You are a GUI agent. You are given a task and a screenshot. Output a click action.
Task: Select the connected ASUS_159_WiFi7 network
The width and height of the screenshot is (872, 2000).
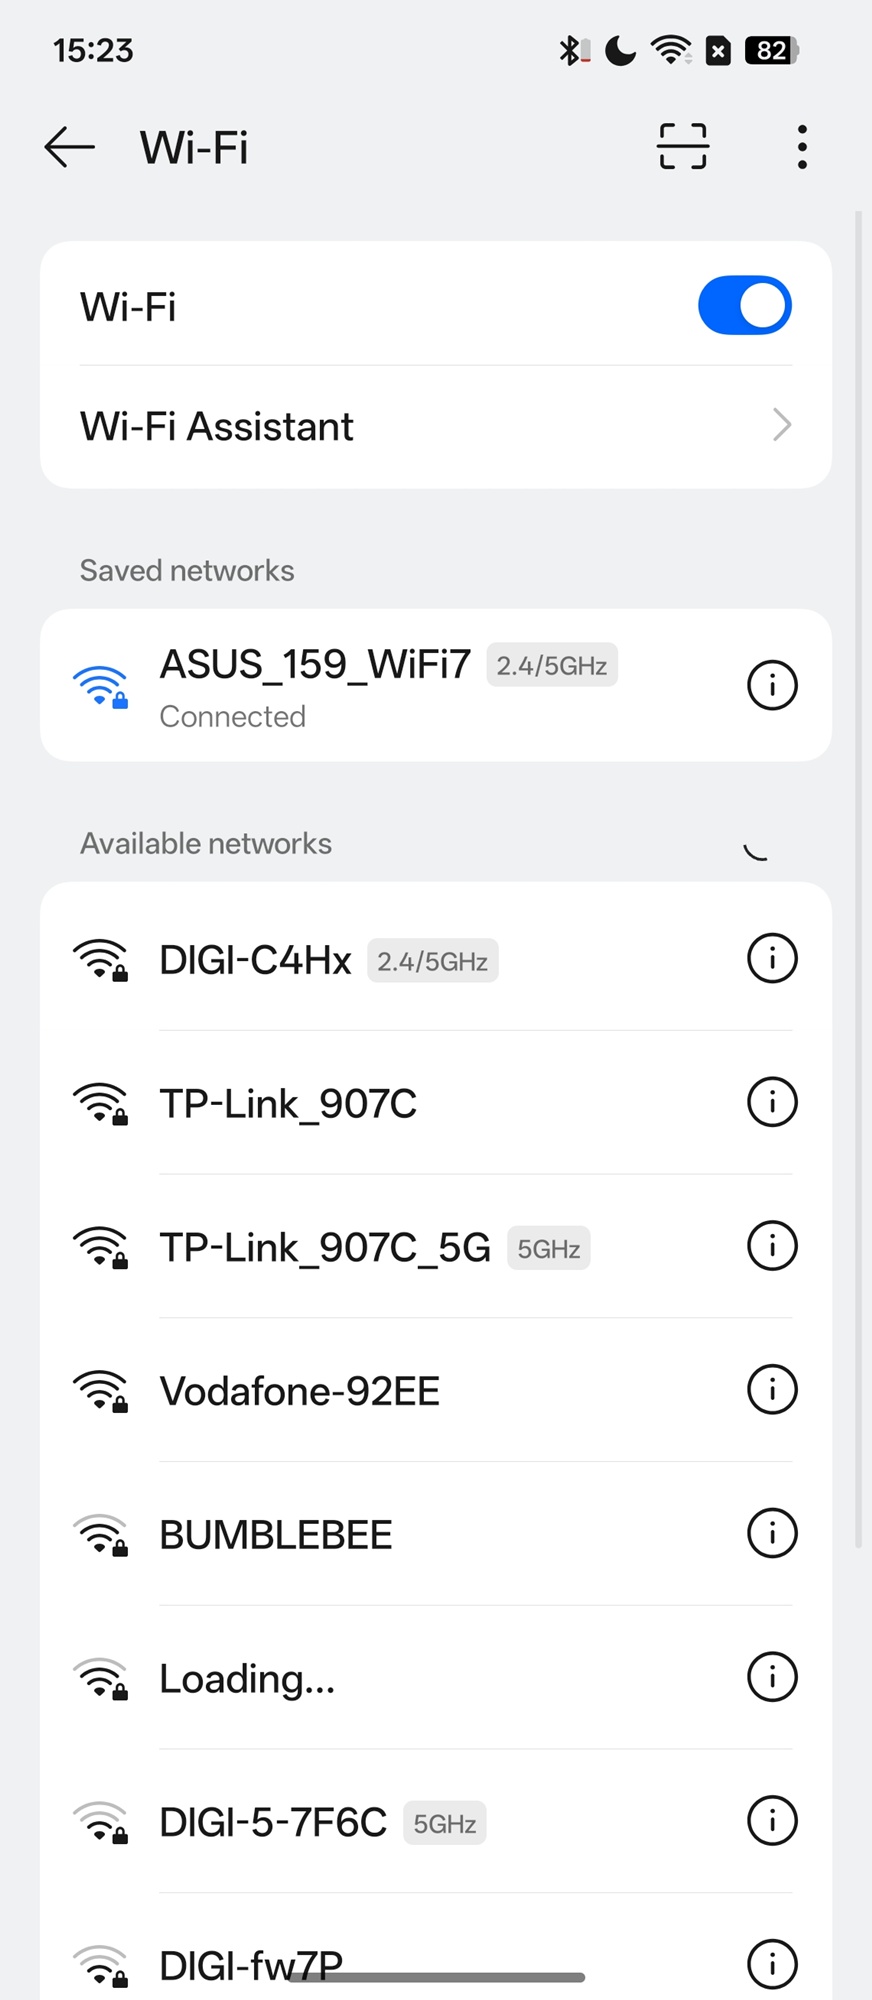pyautogui.click(x=315, y=685)
